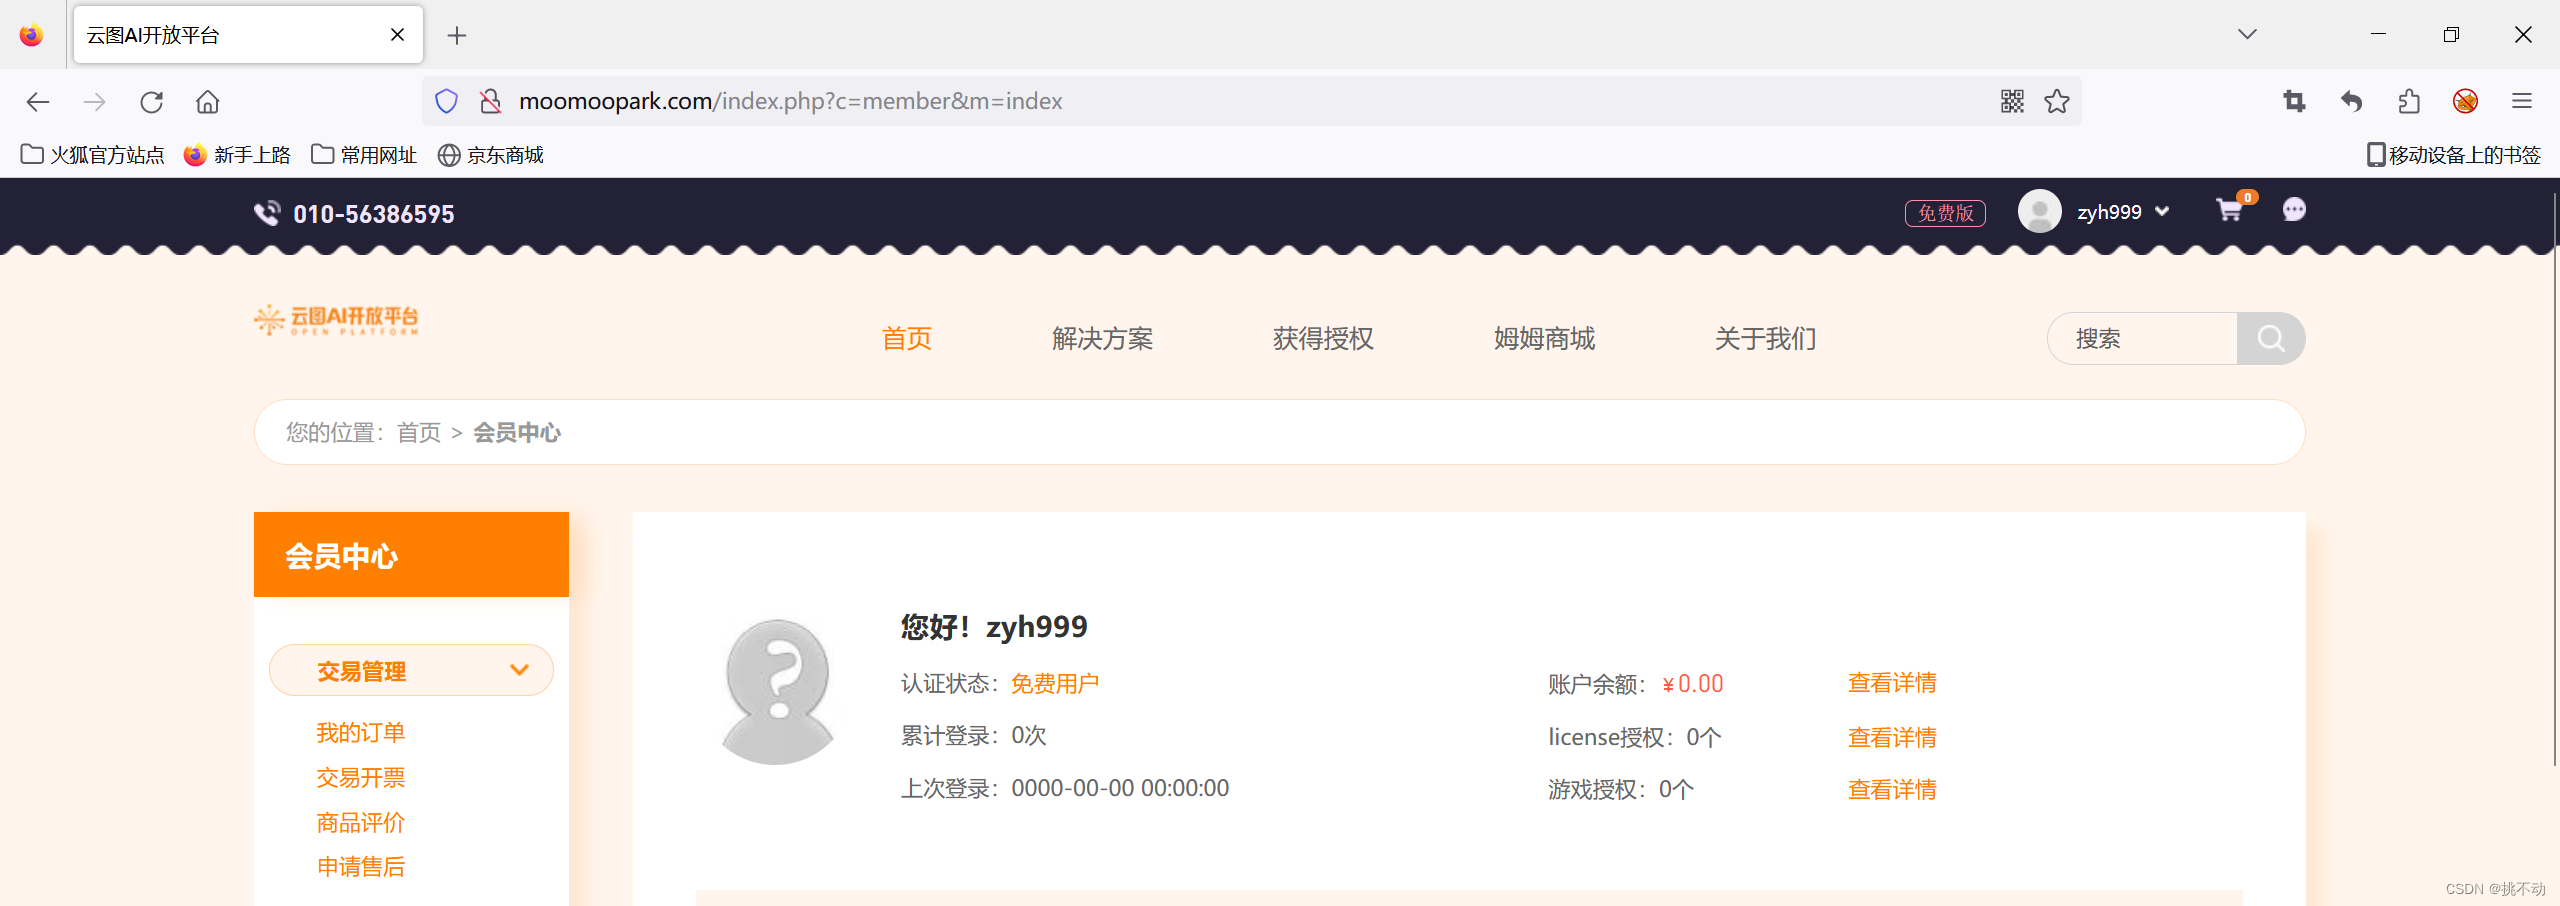Open the Firefox application menu
2560x906 pixels.
tap(2522, 101)
